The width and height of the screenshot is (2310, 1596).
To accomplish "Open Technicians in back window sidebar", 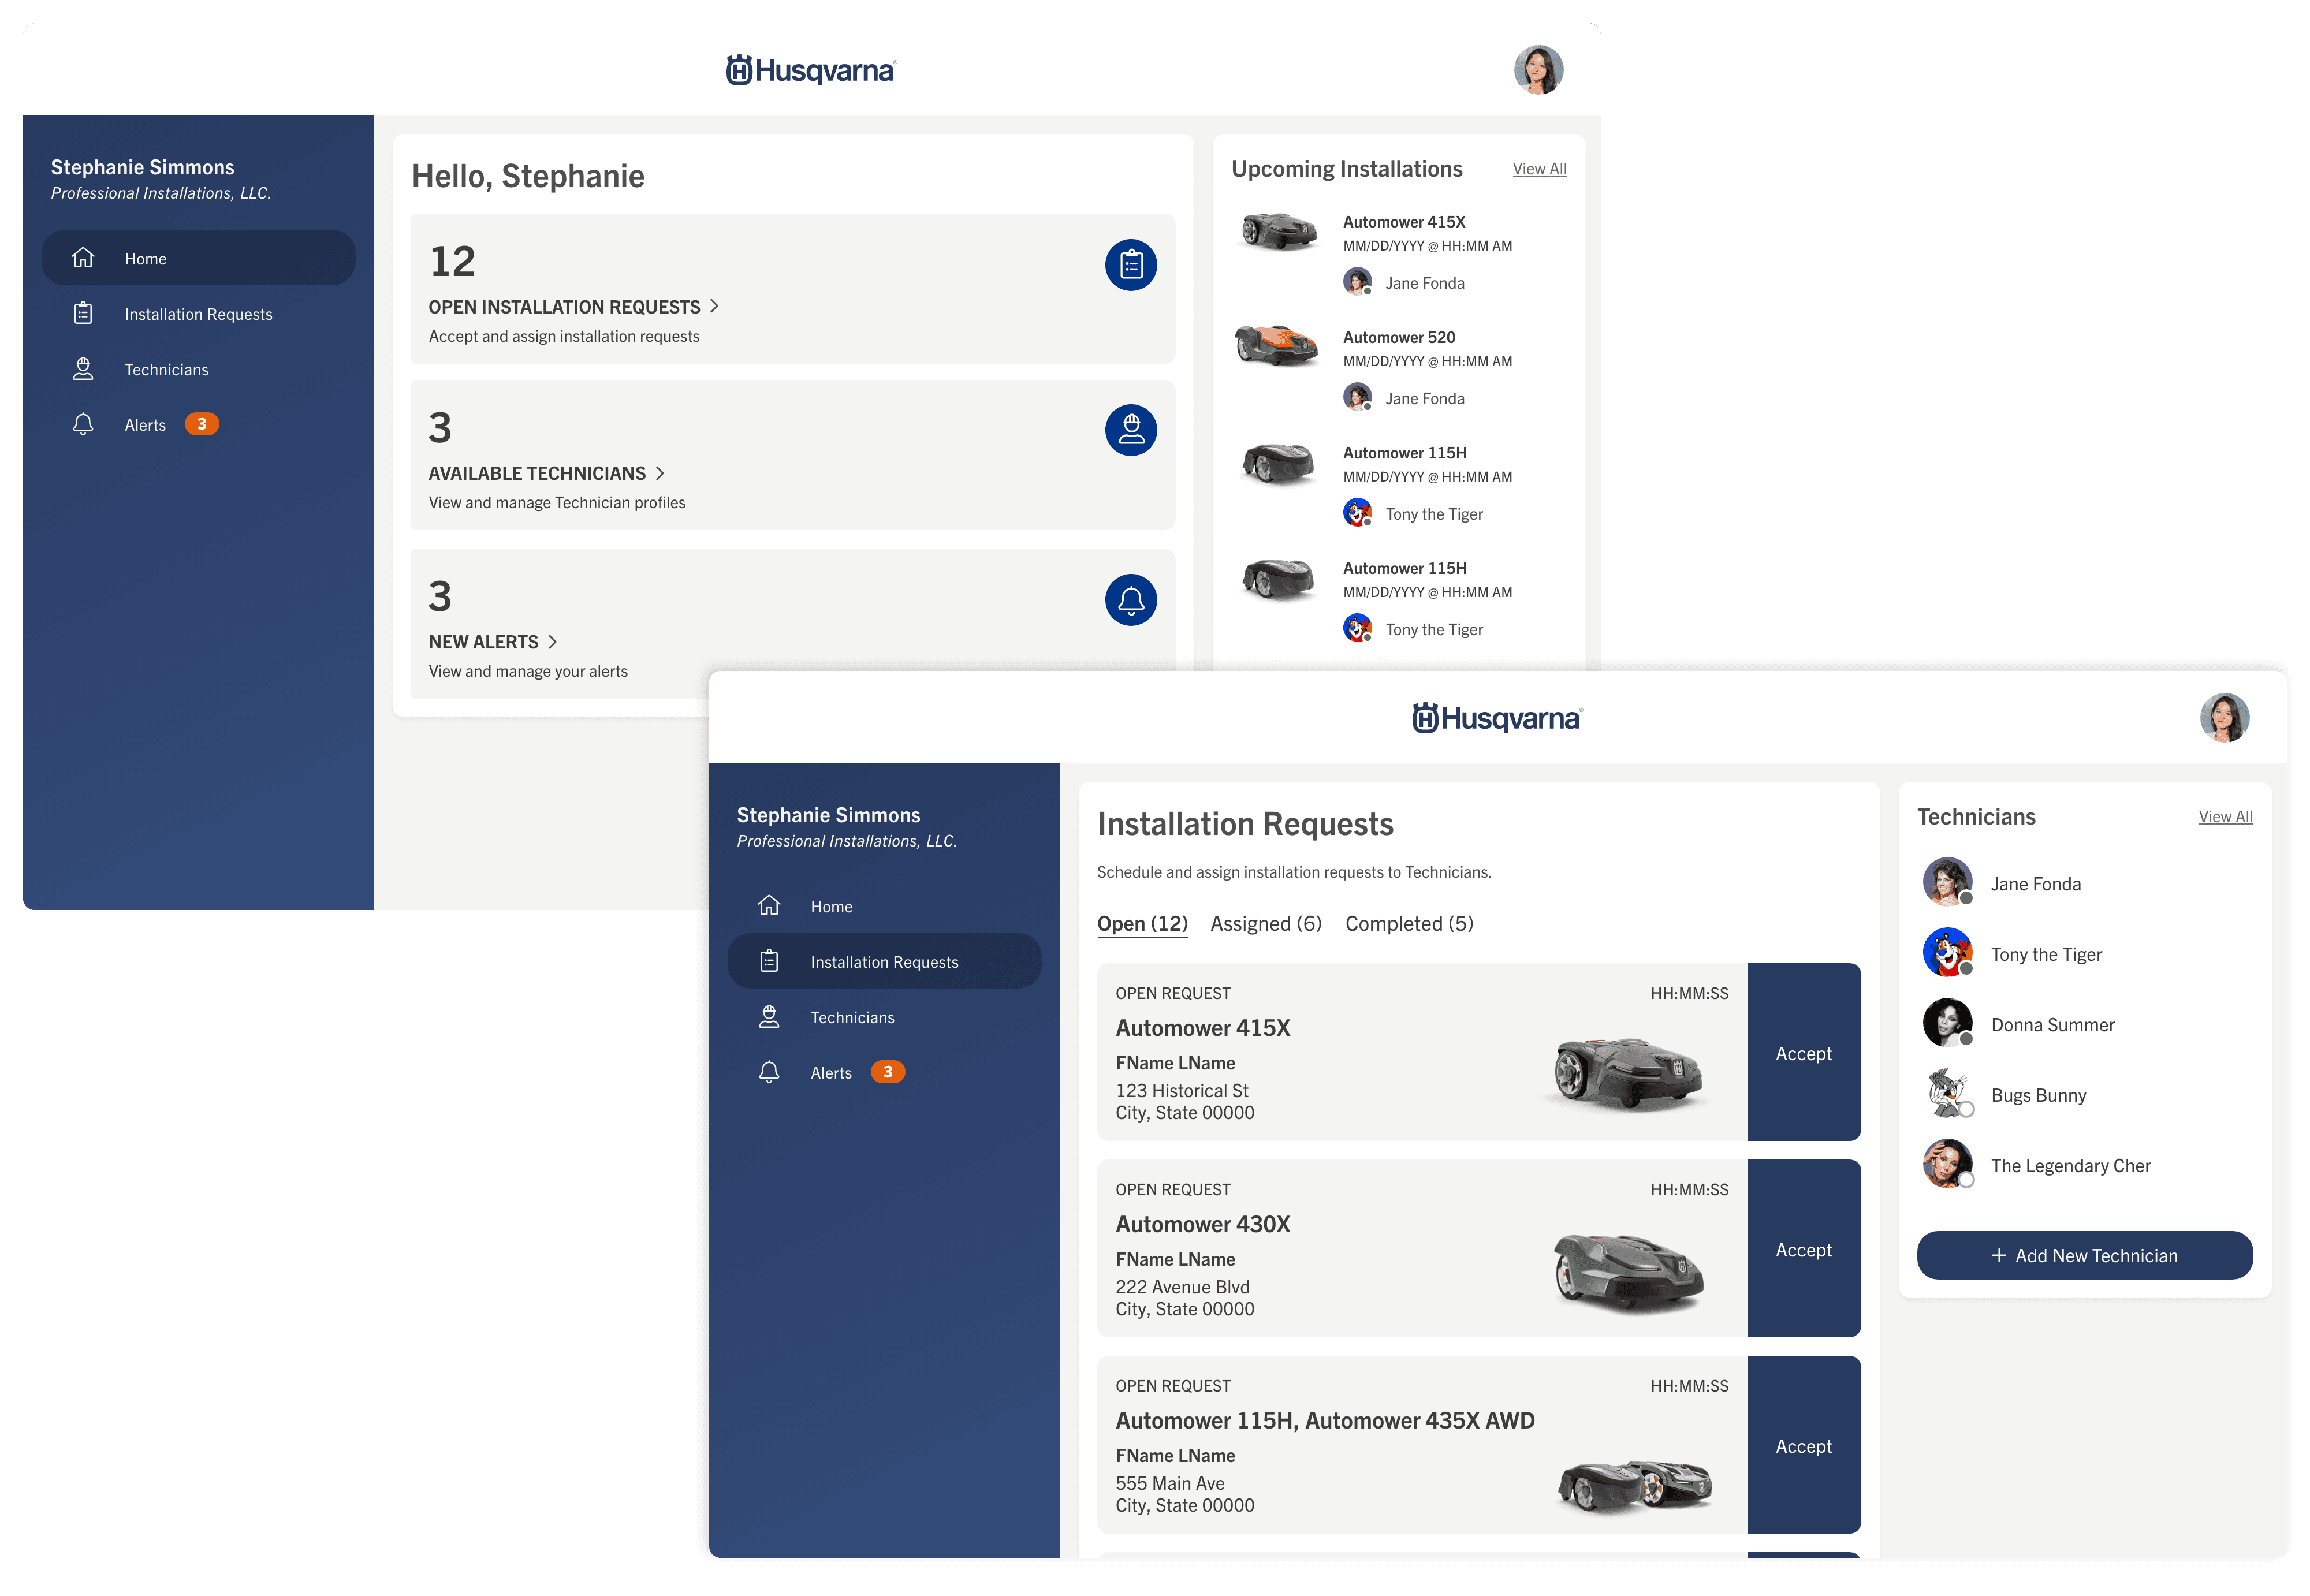I will coord(198,369).
